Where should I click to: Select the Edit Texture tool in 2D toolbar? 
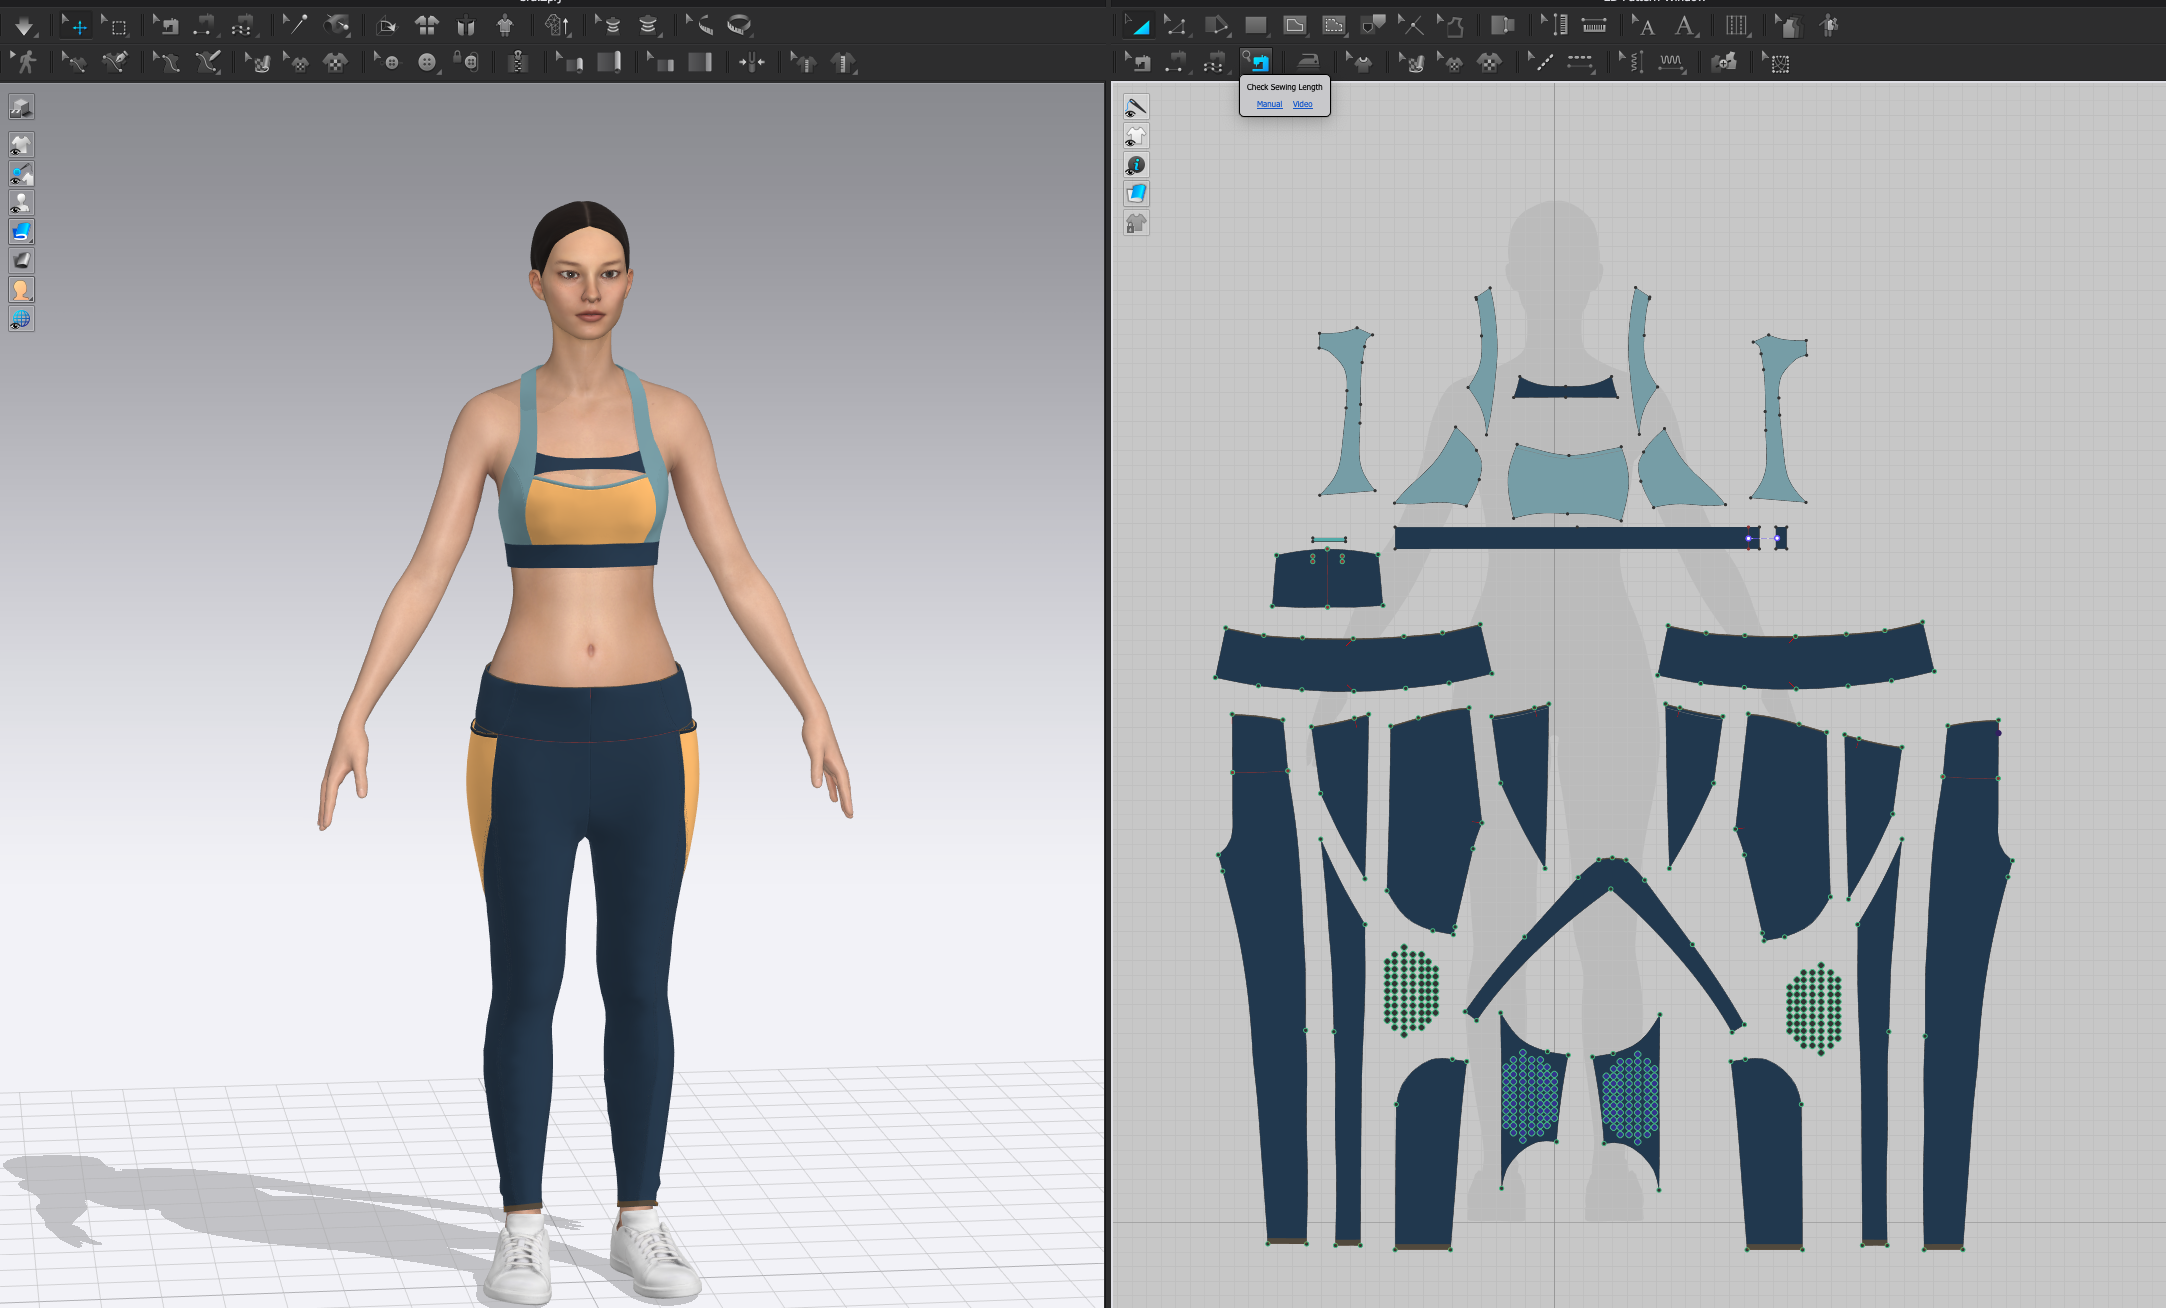[x=1413, y=62]
